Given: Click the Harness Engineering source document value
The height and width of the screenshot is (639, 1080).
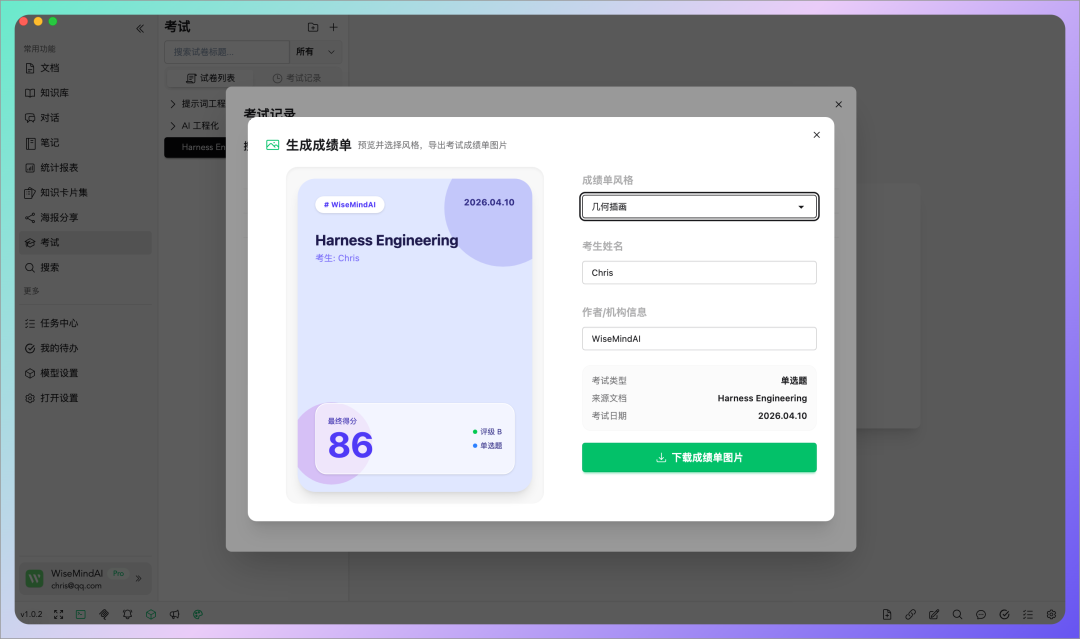Looking at the screenshot, I should [x=762, y=398].
